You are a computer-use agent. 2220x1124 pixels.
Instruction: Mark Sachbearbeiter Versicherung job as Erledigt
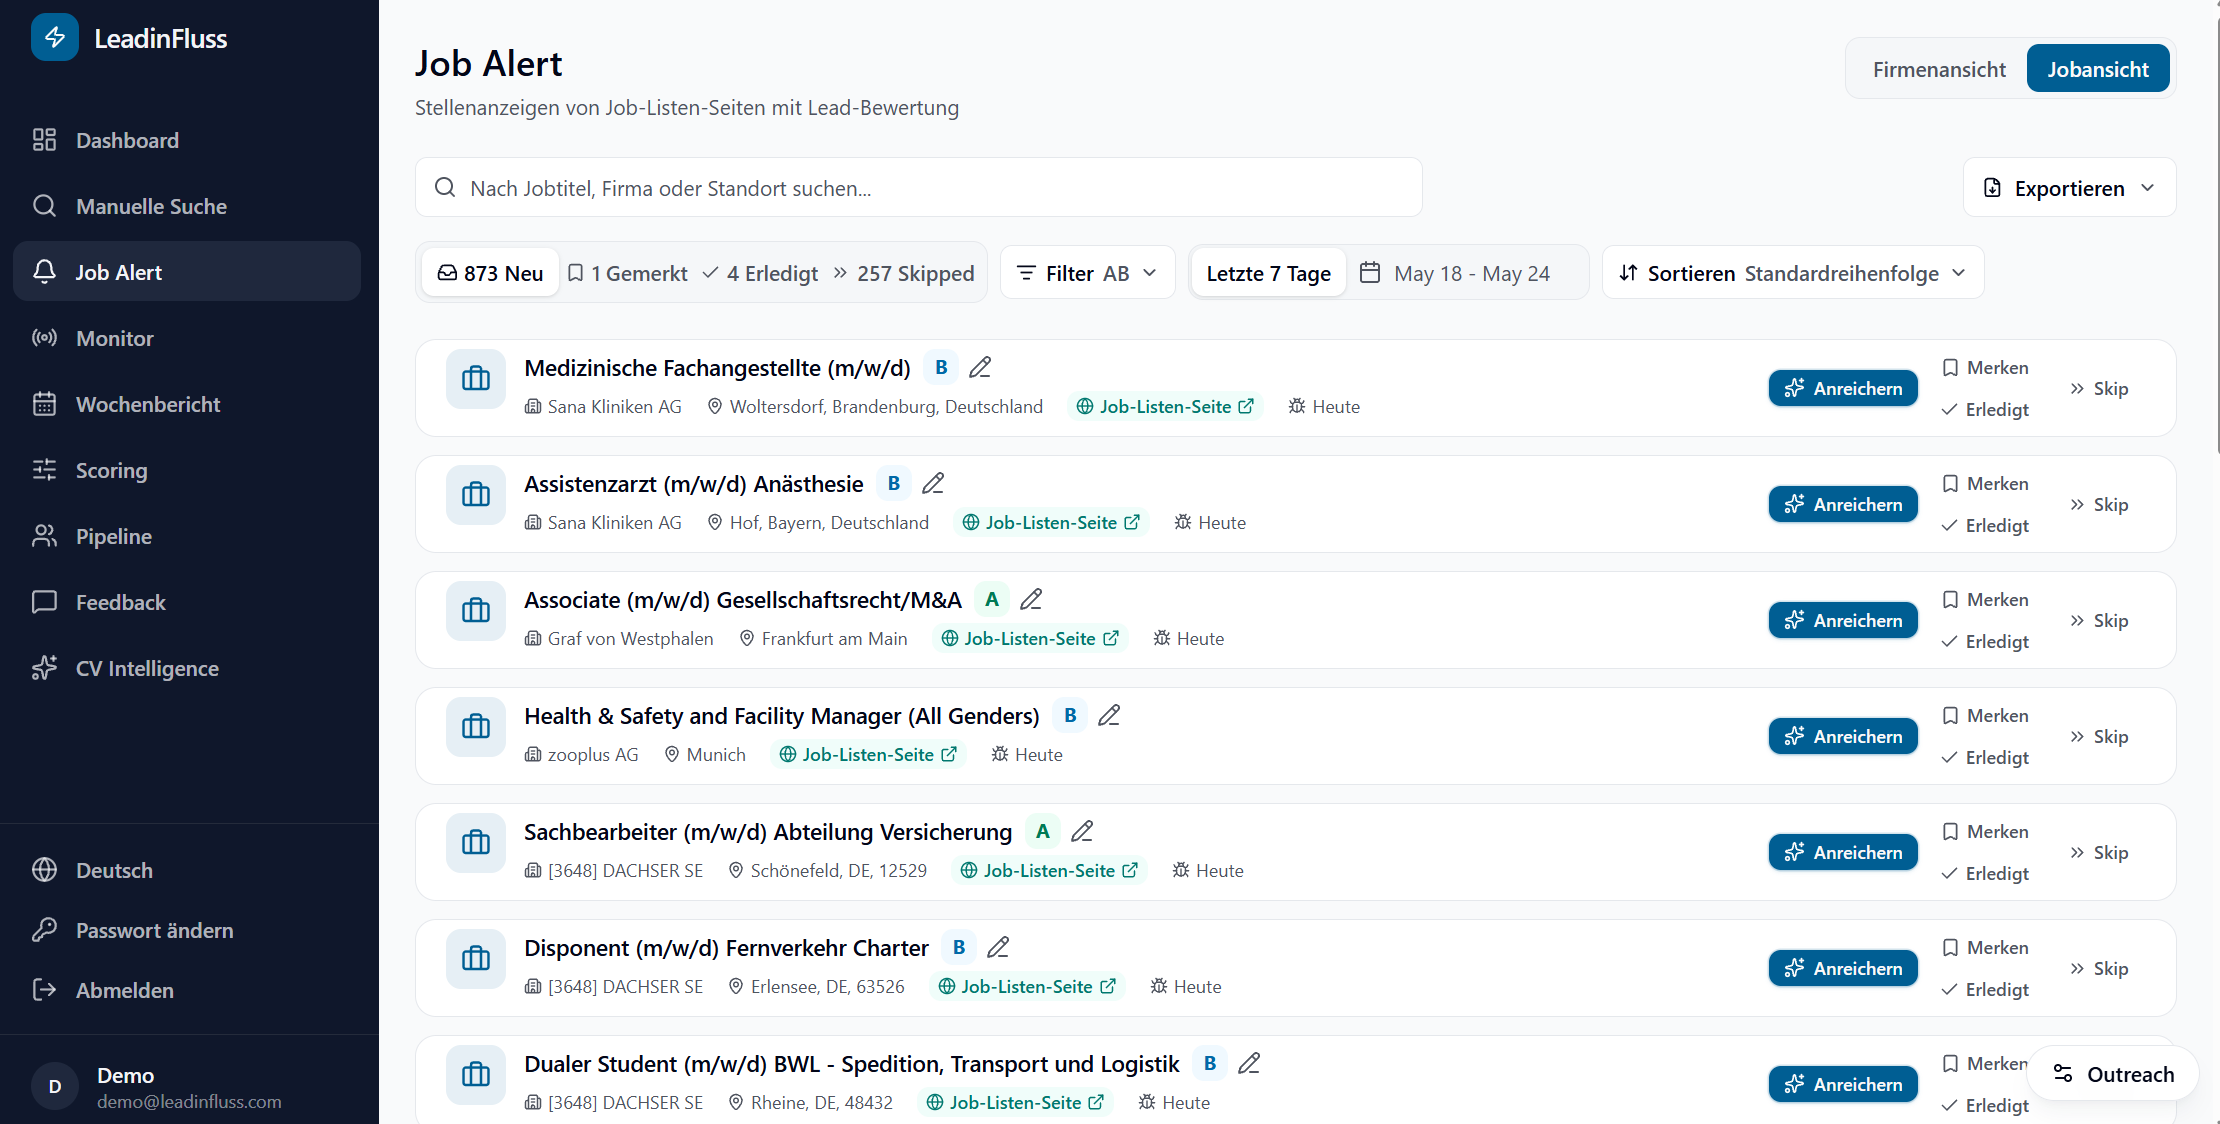tap(1985, 874)
